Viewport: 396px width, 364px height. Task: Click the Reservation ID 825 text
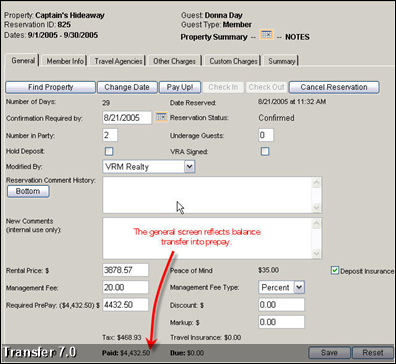click(37, 25)
